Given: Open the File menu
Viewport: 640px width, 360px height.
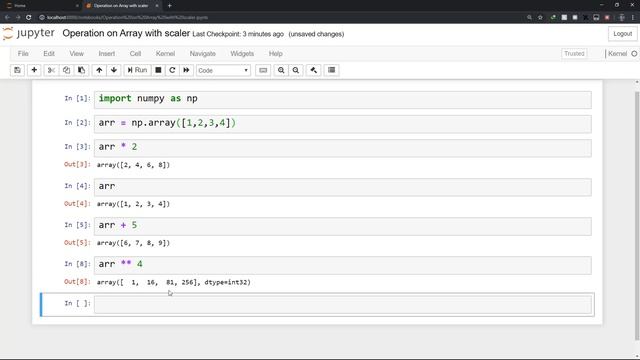Looking at the screenshot, I should tap(23, 53).
